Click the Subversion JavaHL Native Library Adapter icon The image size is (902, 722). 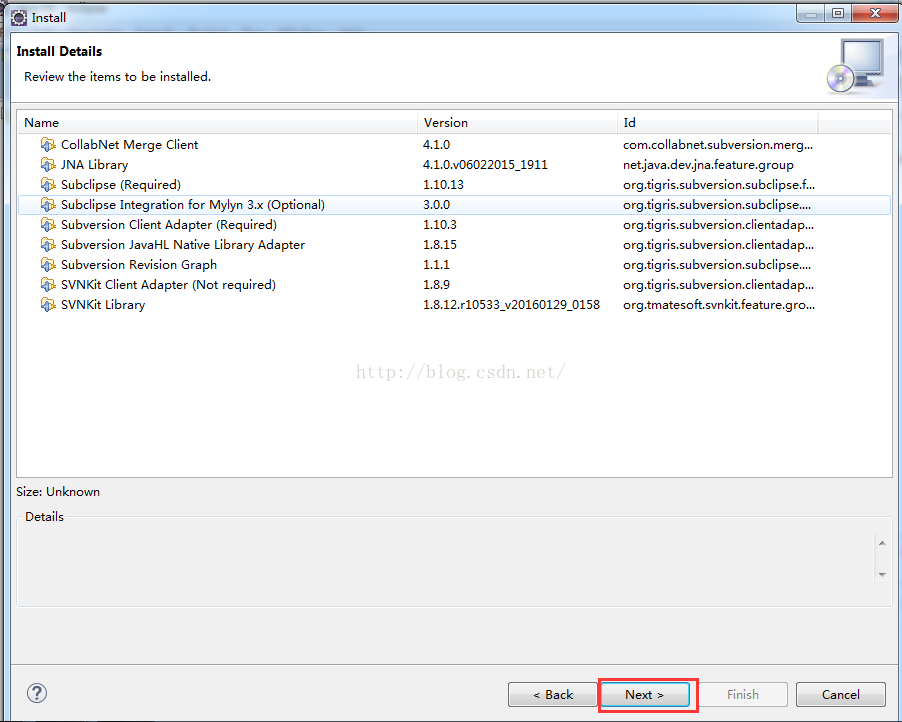48,245
